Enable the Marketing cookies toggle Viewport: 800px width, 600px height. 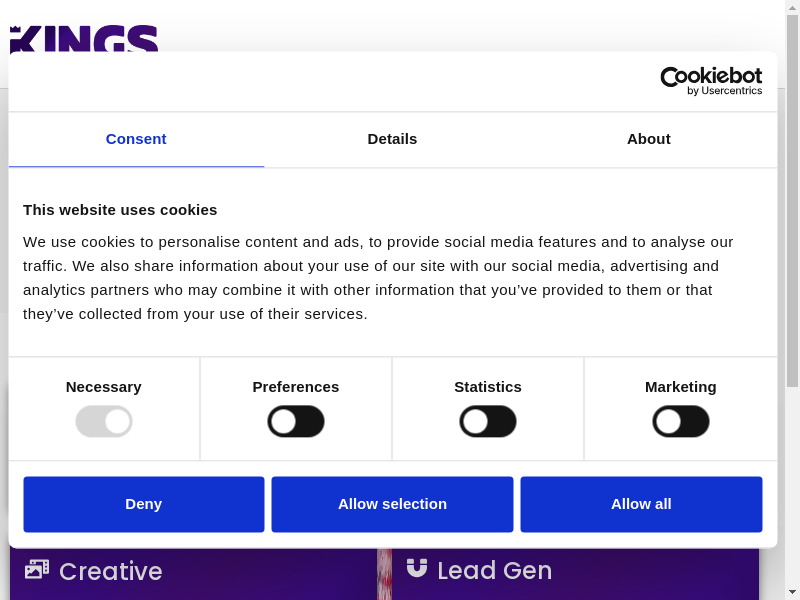pyautogui.click(x=681, y=421)
